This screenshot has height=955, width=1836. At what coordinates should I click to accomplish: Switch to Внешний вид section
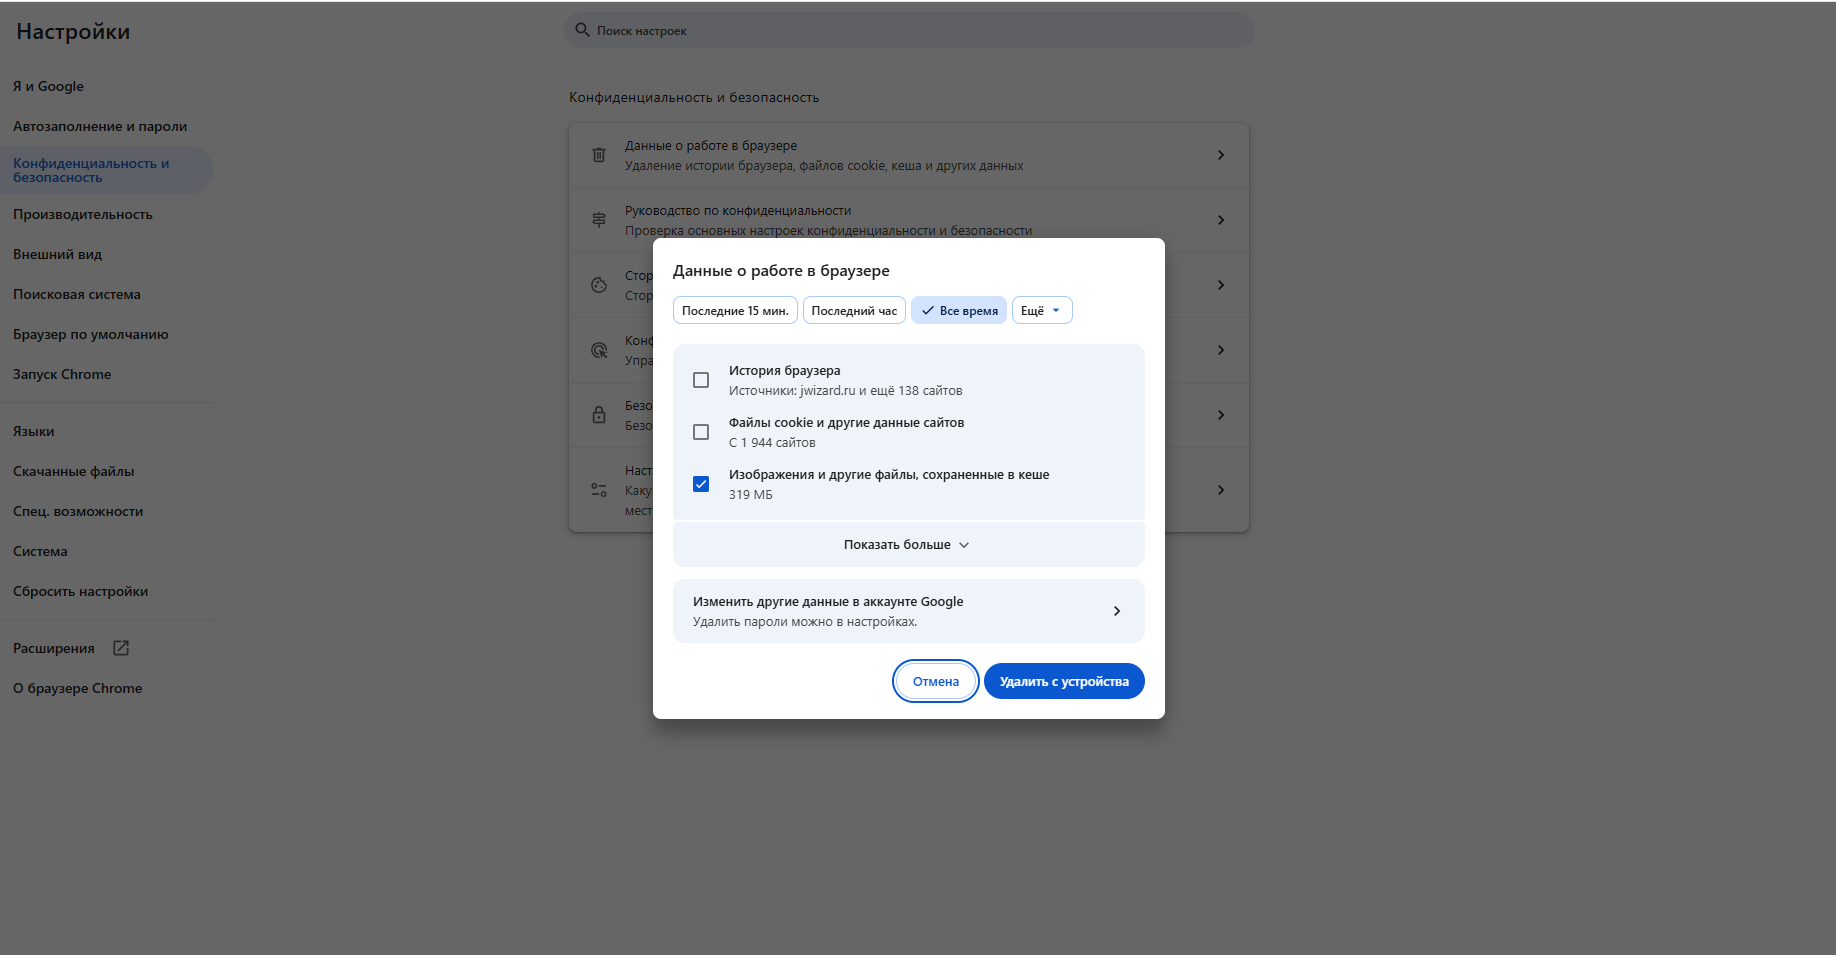coord(57,254)
